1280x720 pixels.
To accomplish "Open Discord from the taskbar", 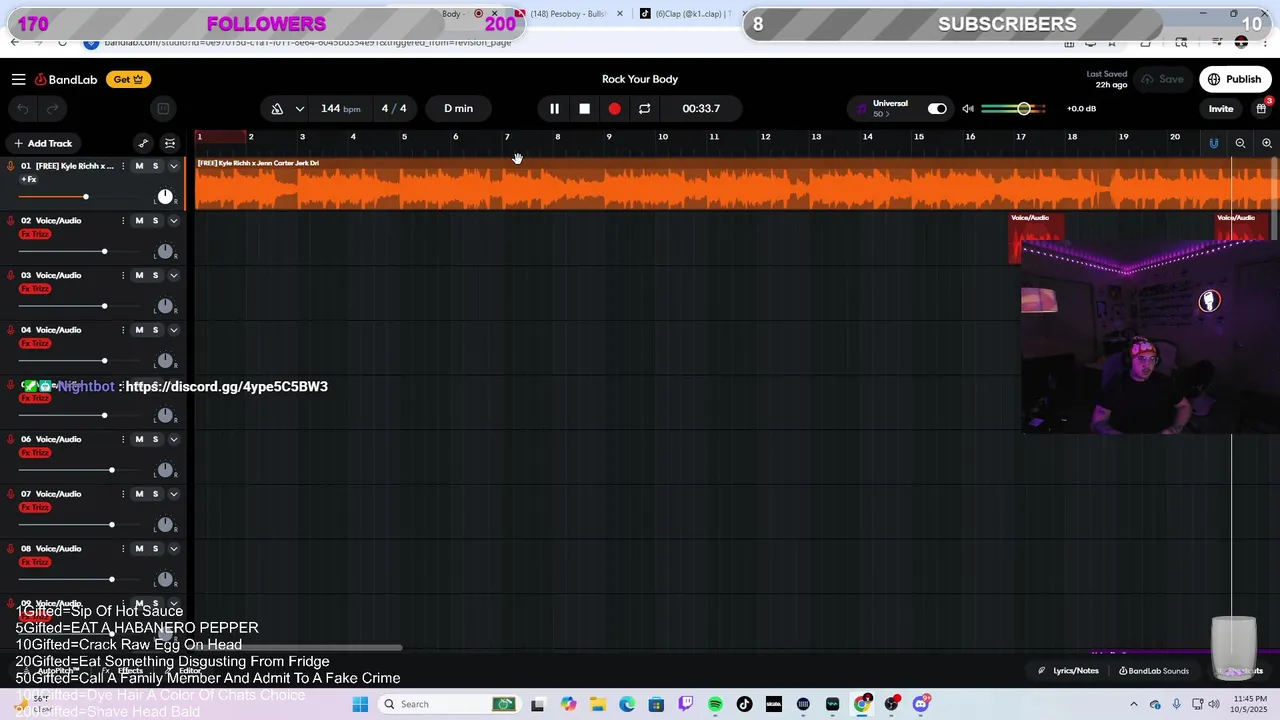I will [920, 704].
